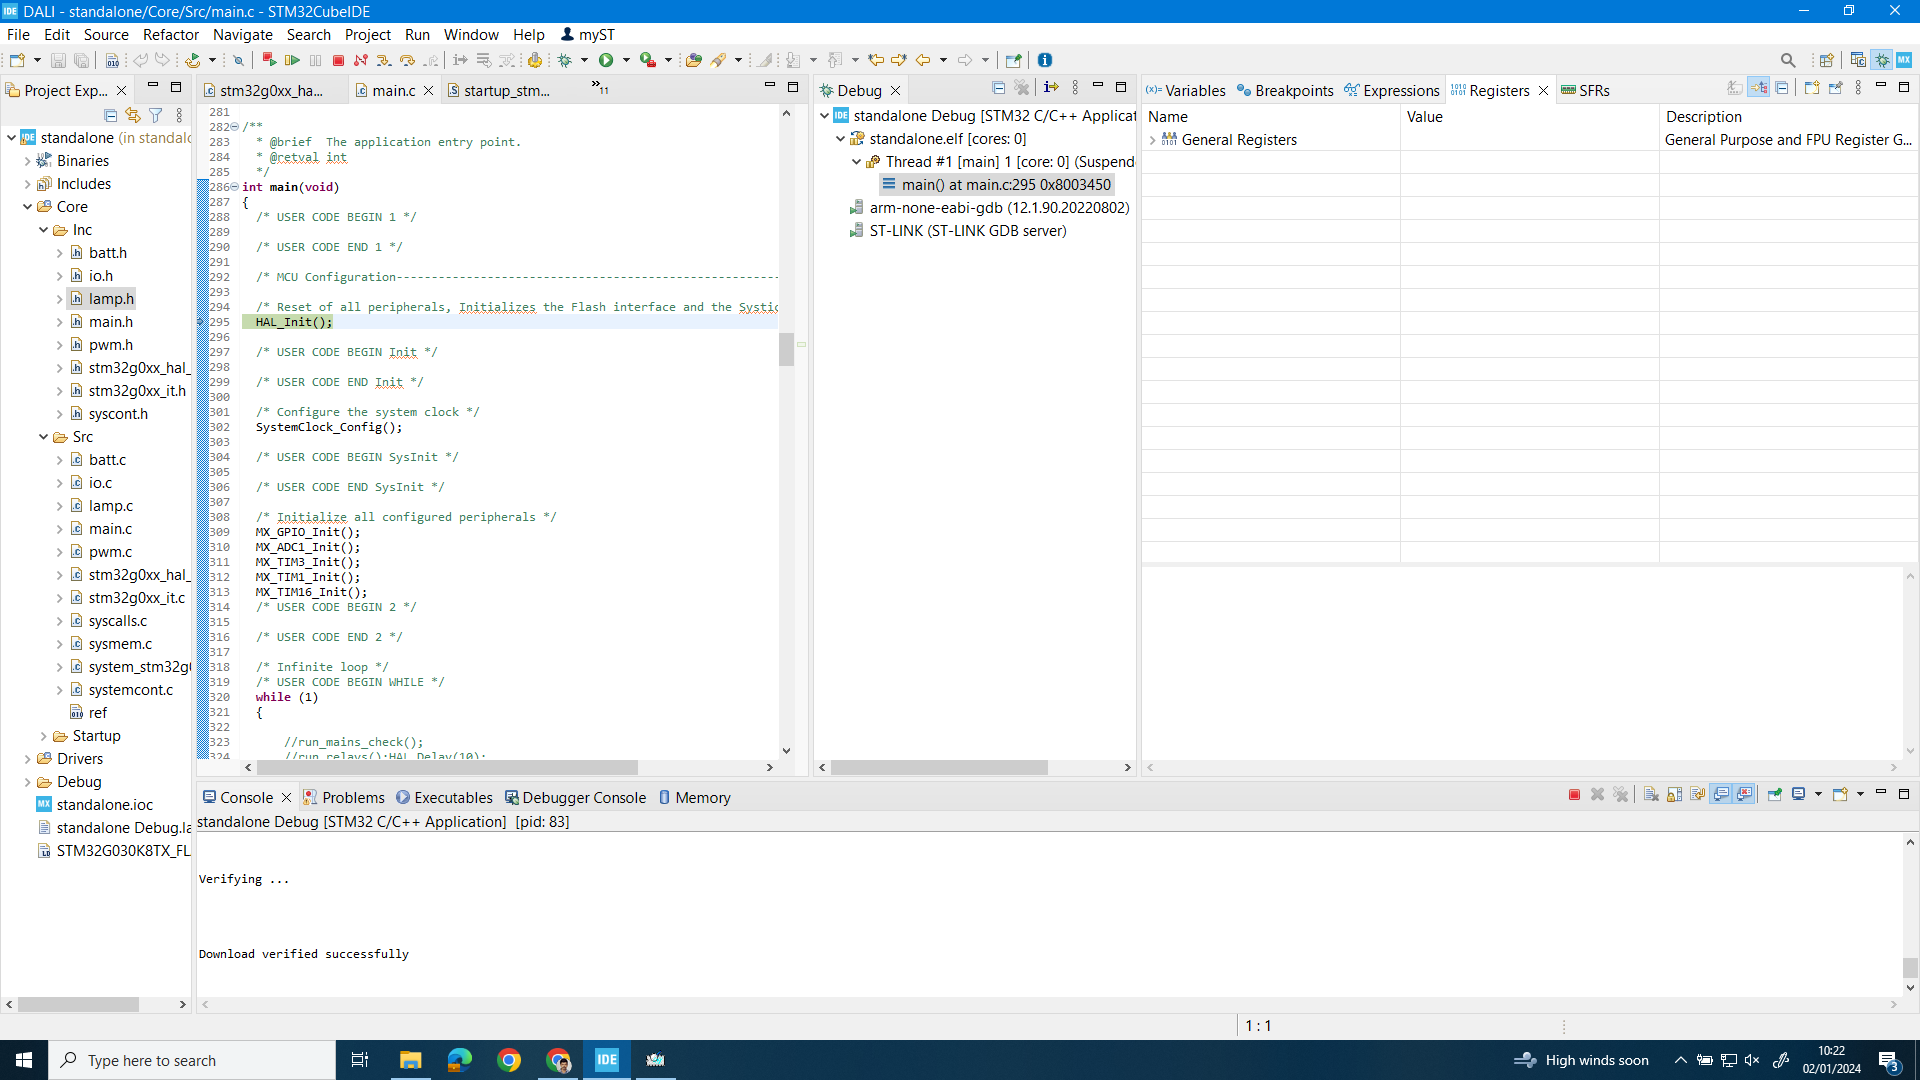Pin the Console view
Screen dimensions: 1920x1080
click(1776, 795)
